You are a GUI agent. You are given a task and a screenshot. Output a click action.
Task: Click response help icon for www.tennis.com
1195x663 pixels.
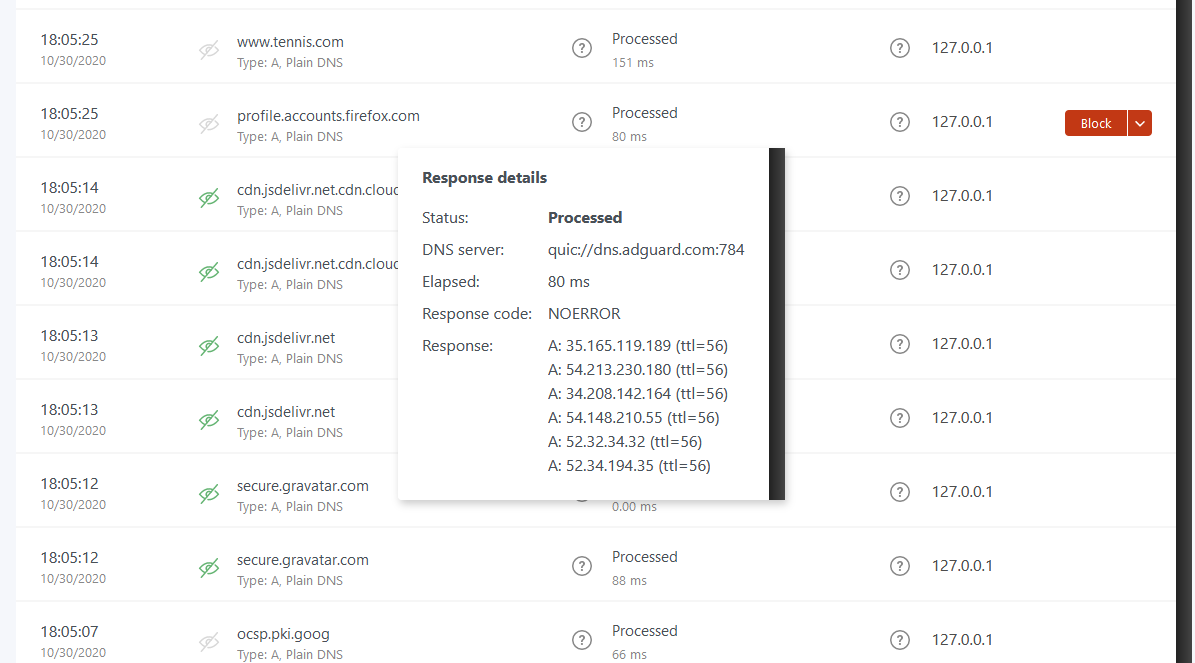pos(581,49)
